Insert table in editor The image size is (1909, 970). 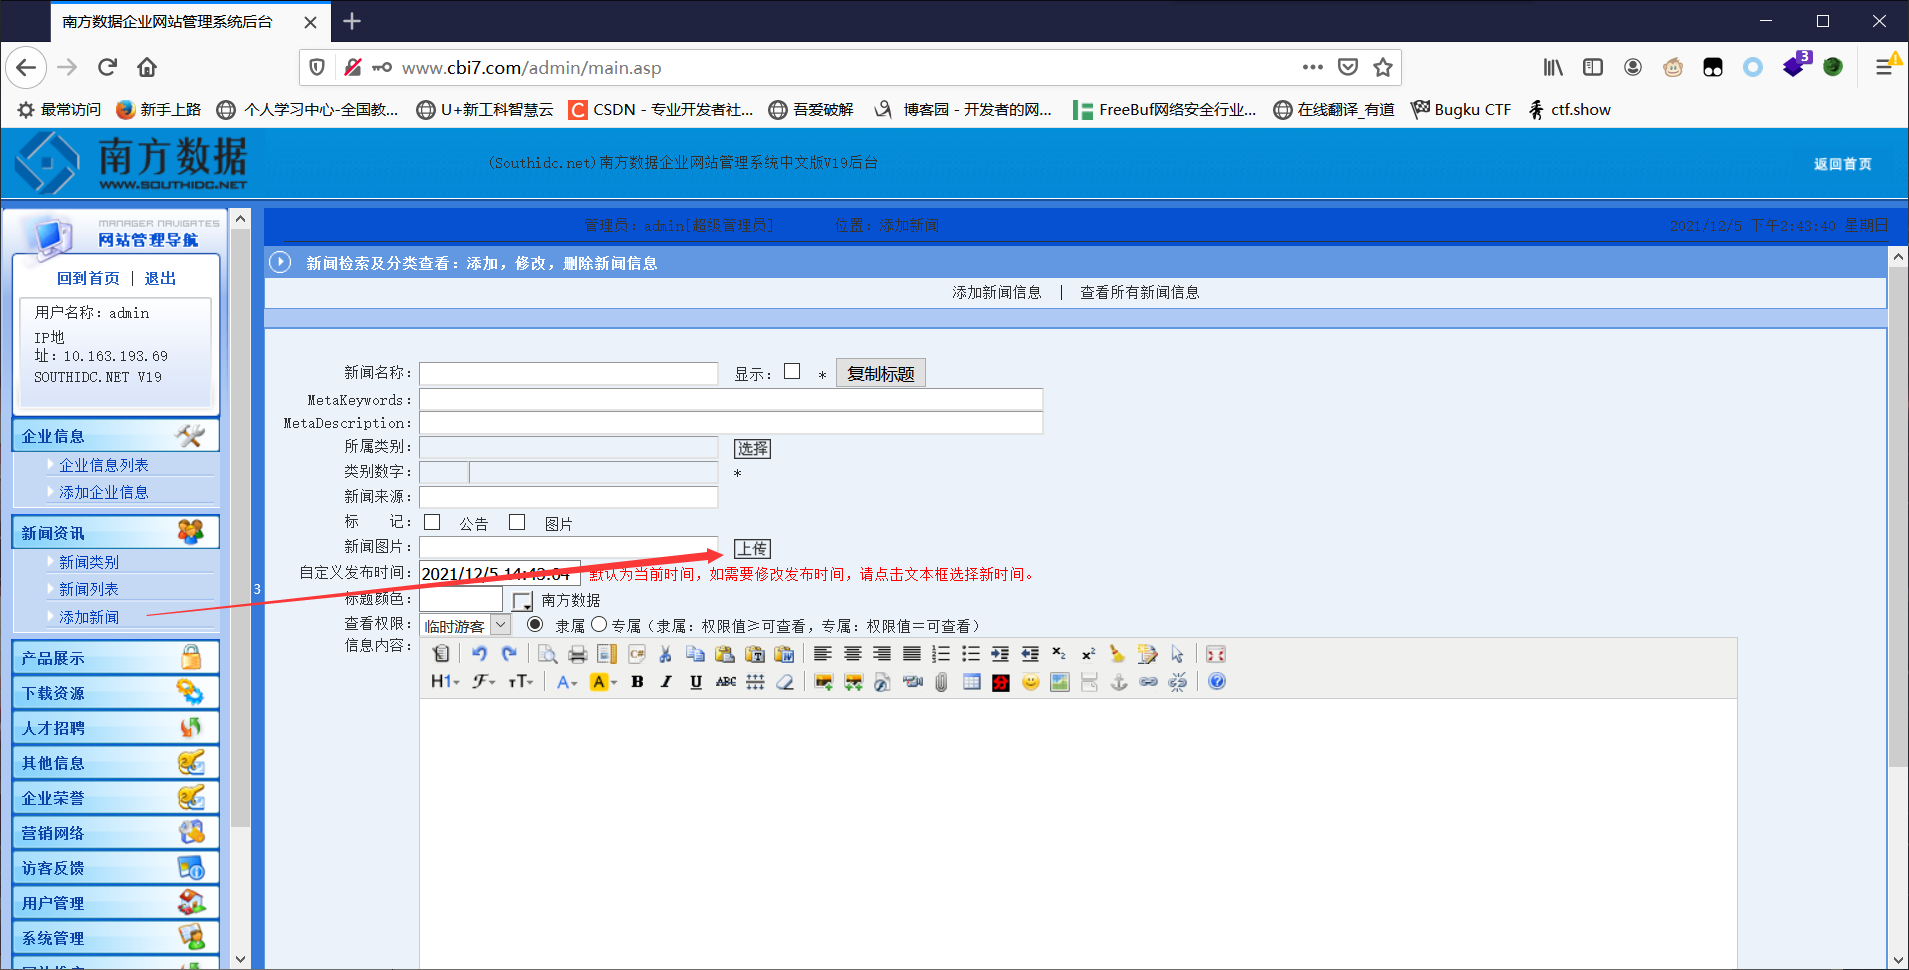click(971, 682)
